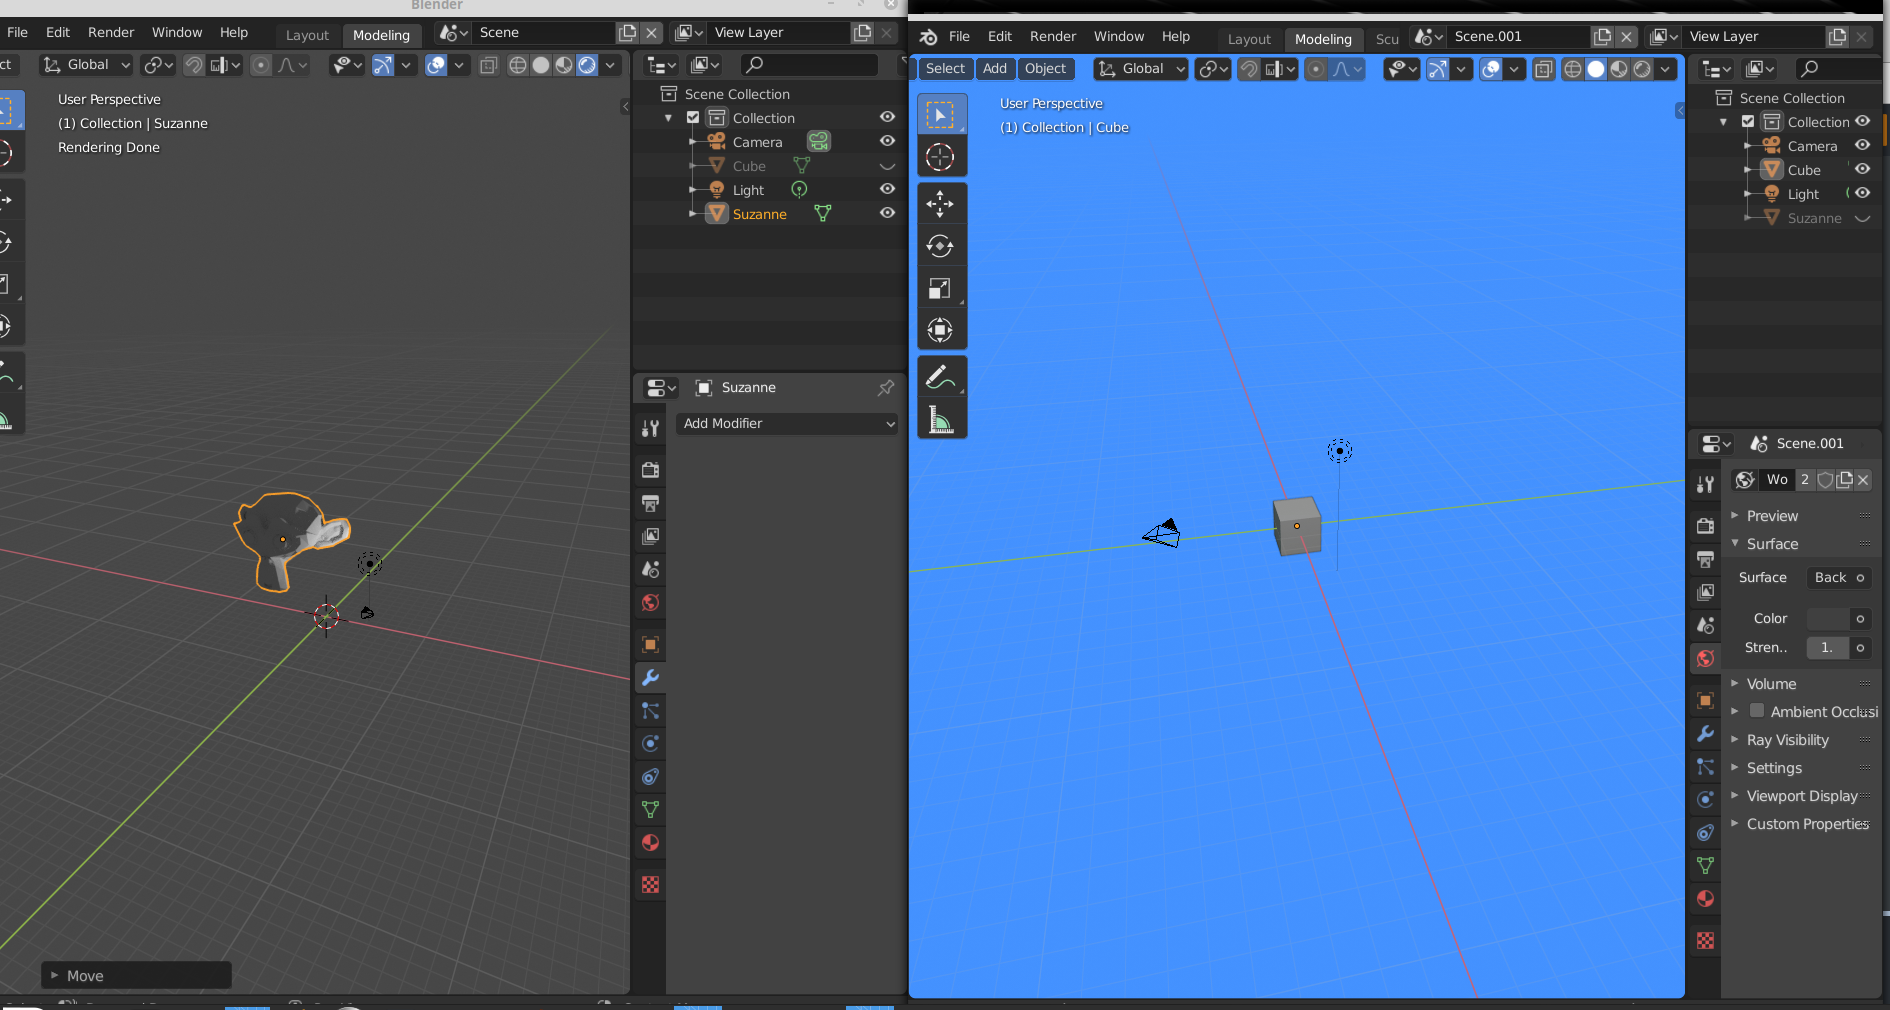
Task: Toggle Collection checkbox in left outliner
Action: coord(693,118)
